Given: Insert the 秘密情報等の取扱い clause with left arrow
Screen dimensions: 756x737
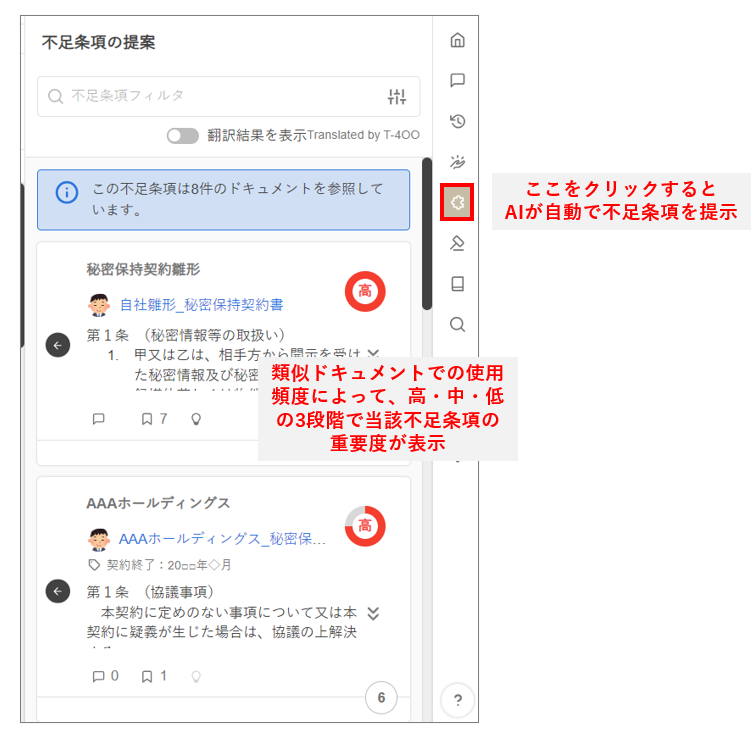Looking at the screenshot, I should [58, 345].
